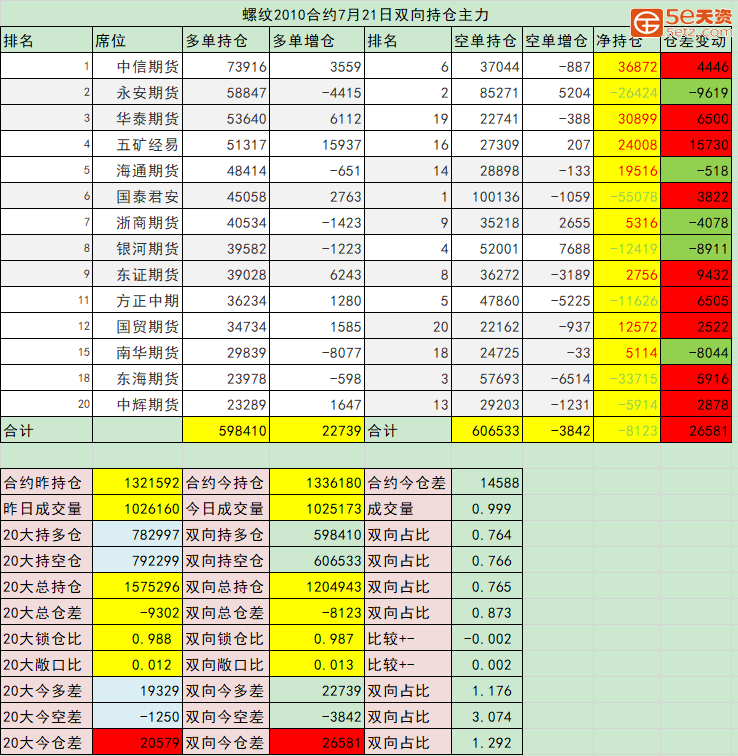Select the 多单持仓 column header
This screenshot has height=756, width=738.
tap(211, 41)
